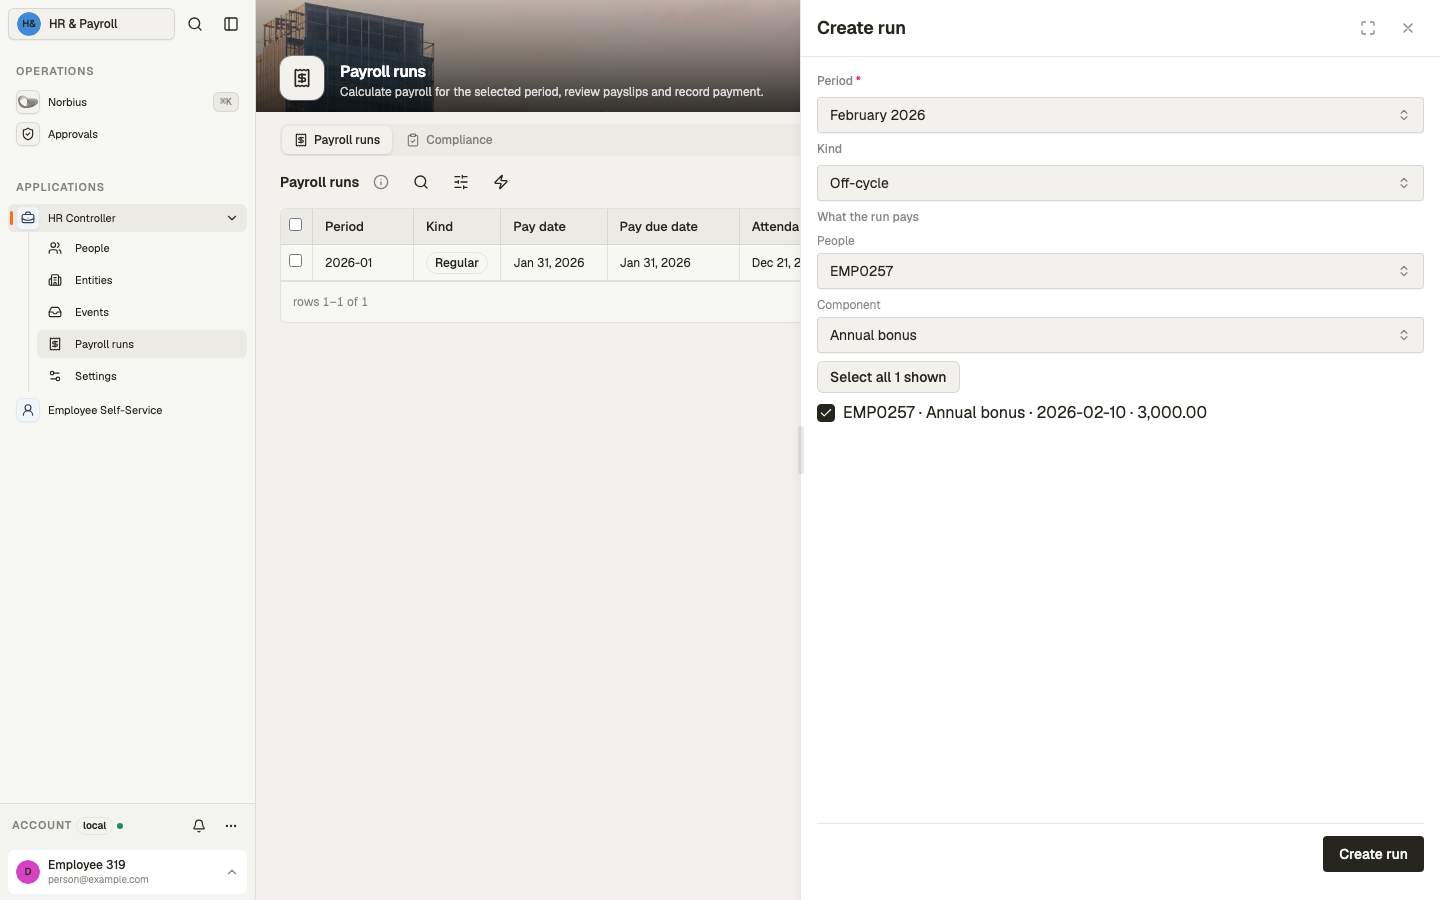Viewport: 1440px width, 900px height.
Task: Open Employee Self-Service app
Action: (127, 410)
